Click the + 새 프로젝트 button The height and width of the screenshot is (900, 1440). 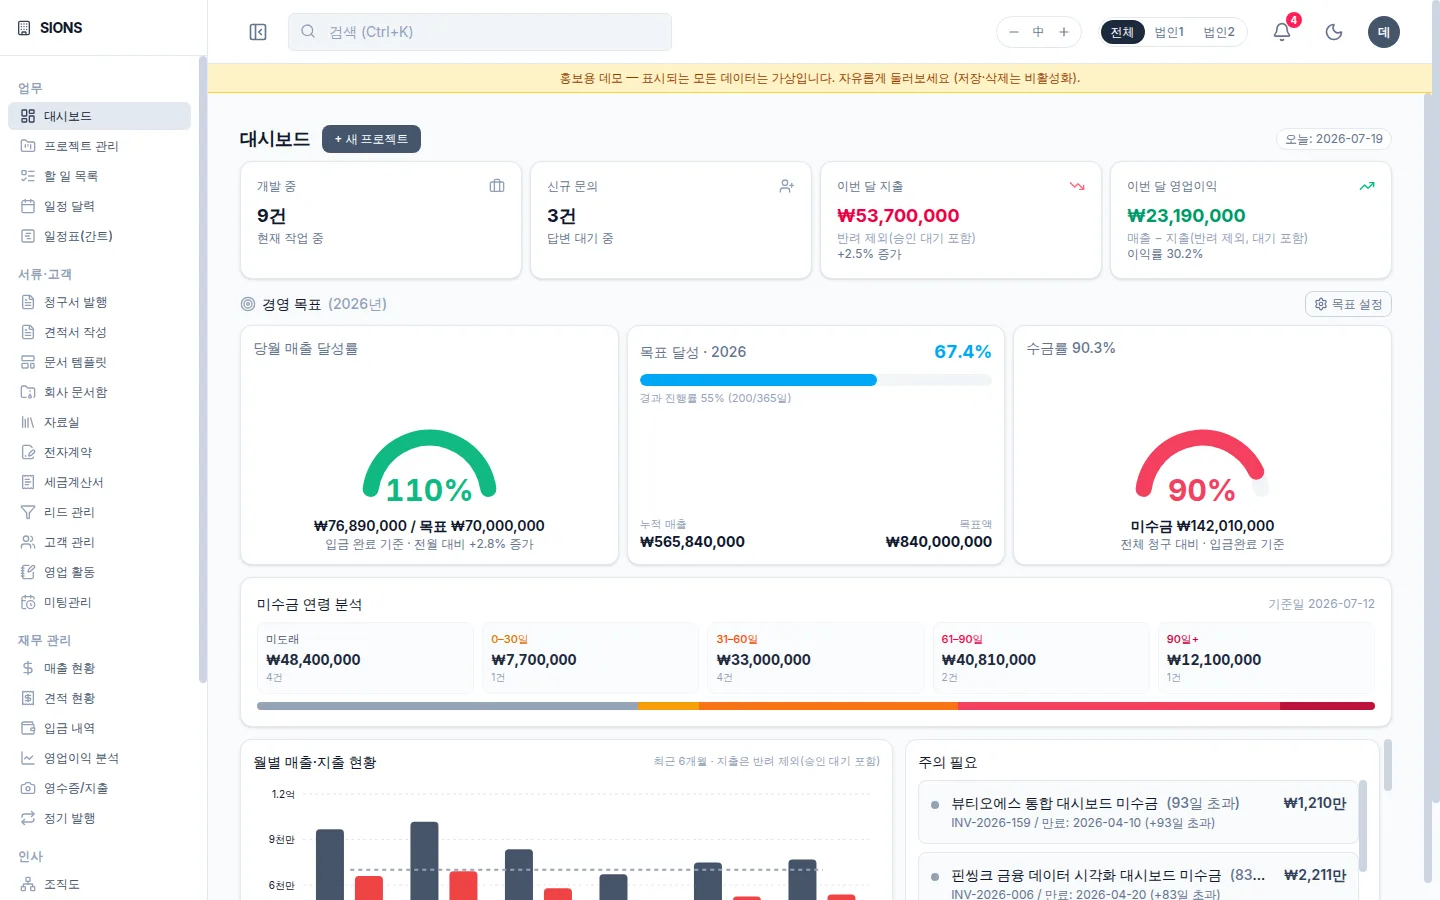tap(371, 139)
